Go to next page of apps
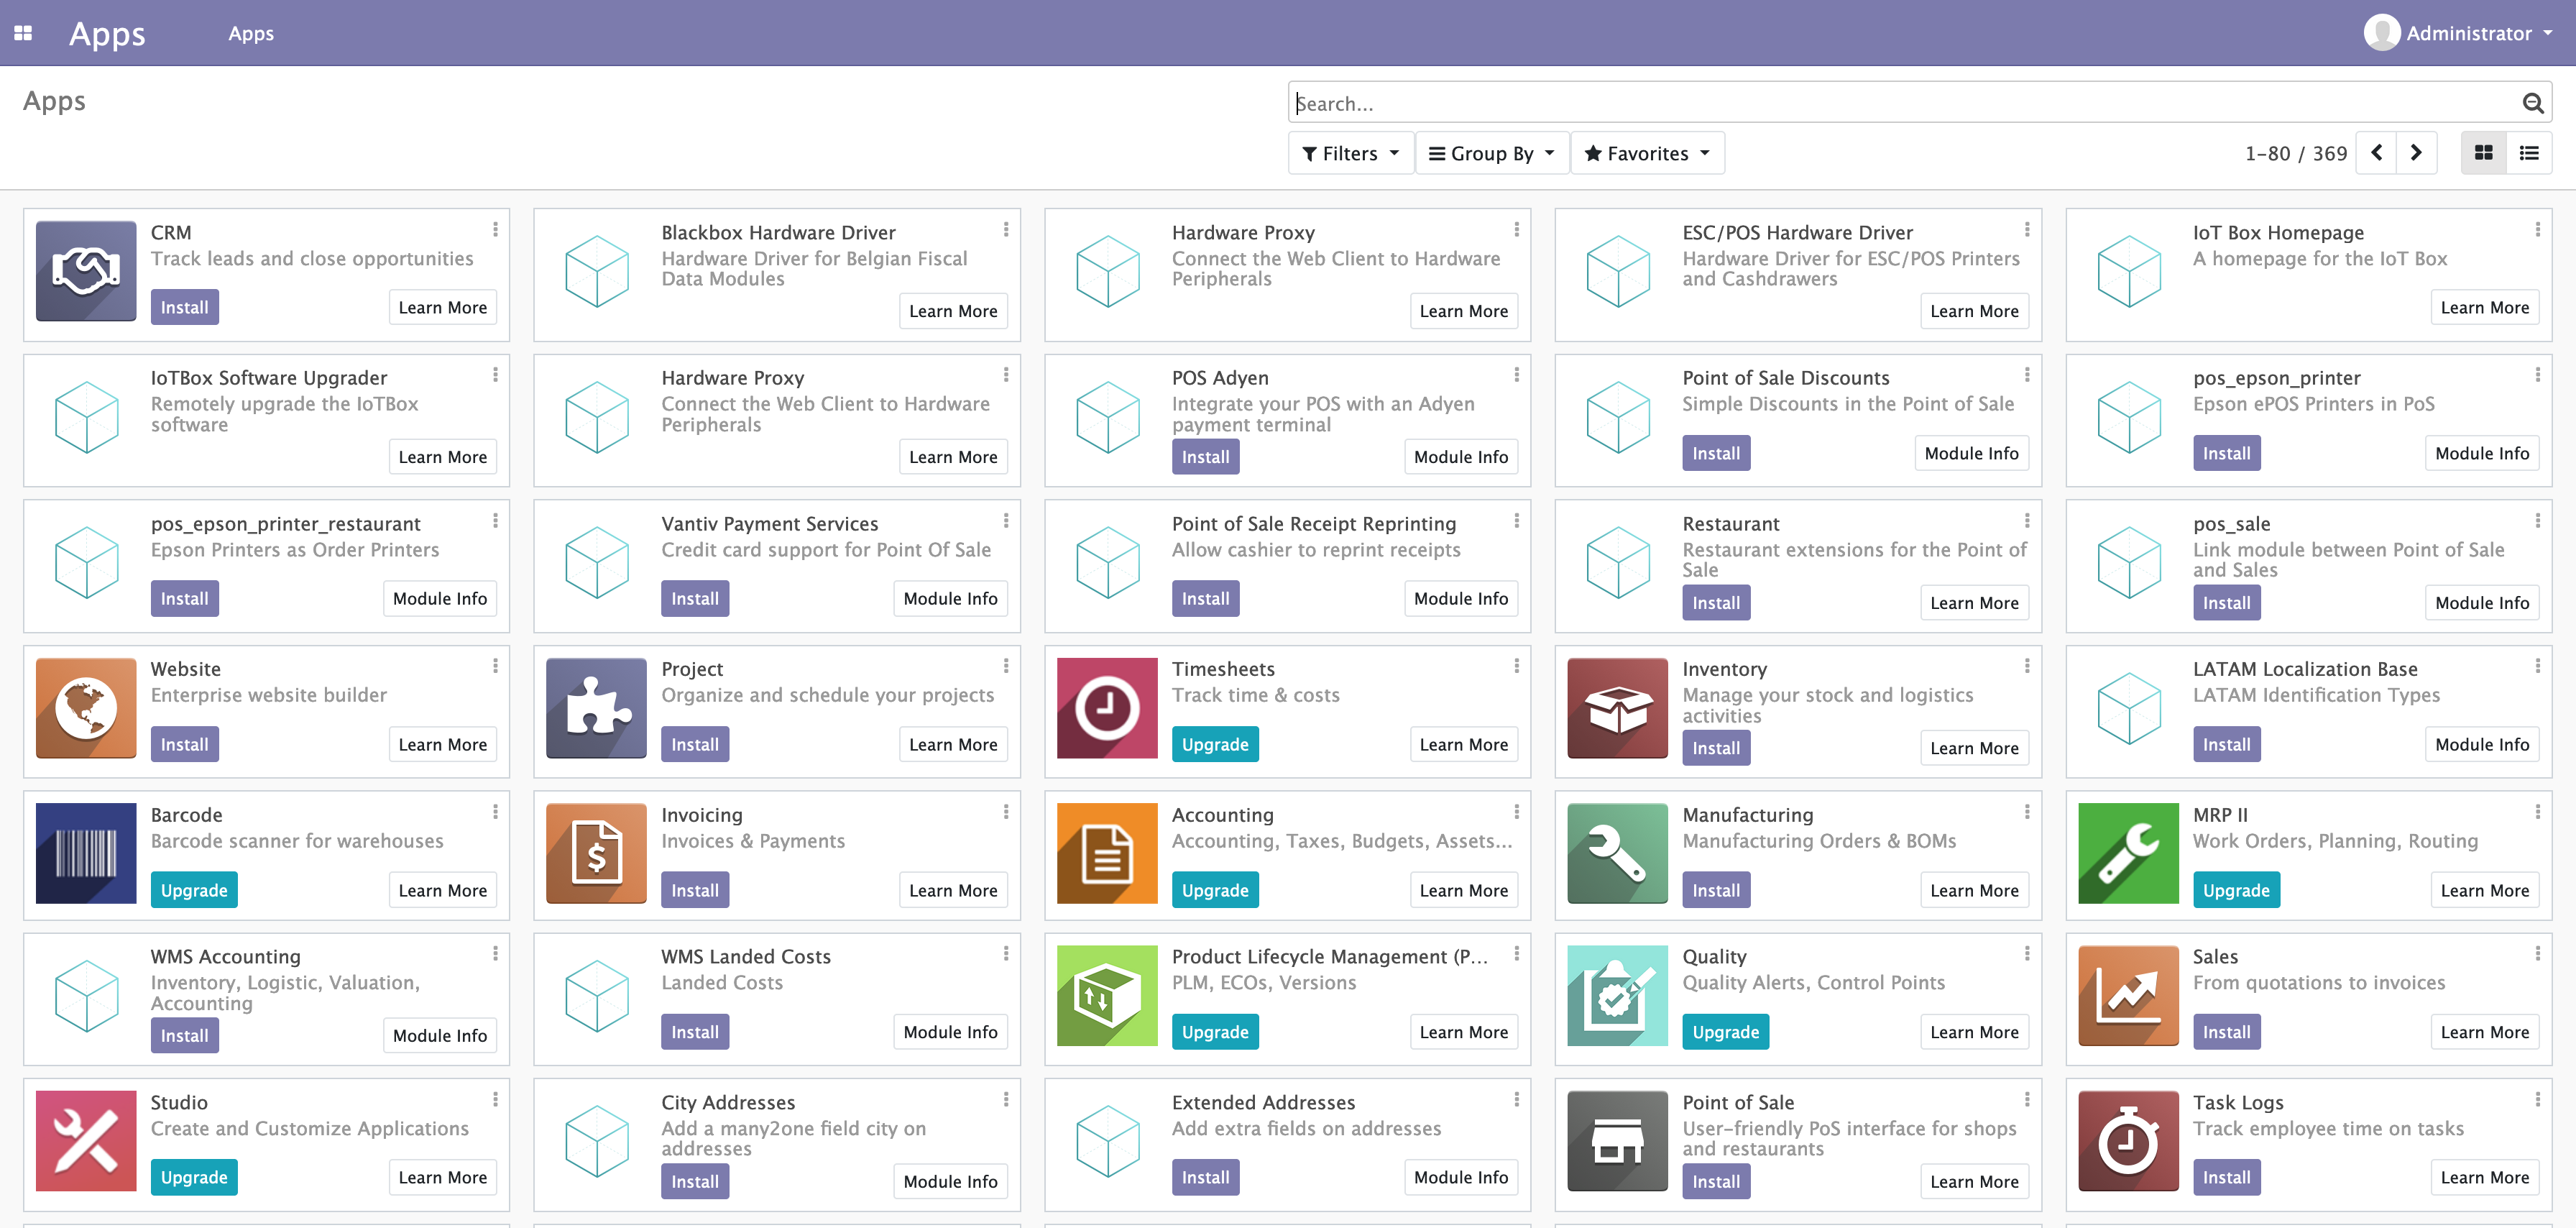Screen dimensions: 2576x1228 pos(2416,153)
